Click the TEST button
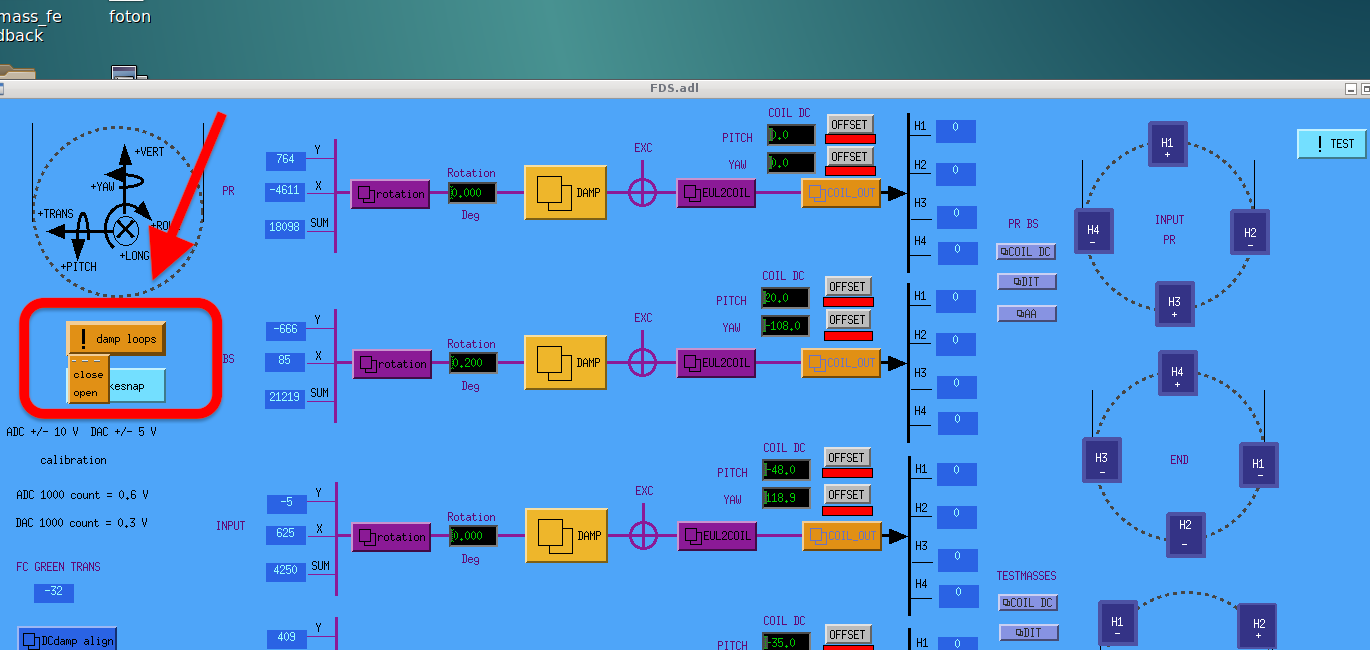 [1332, 144]
